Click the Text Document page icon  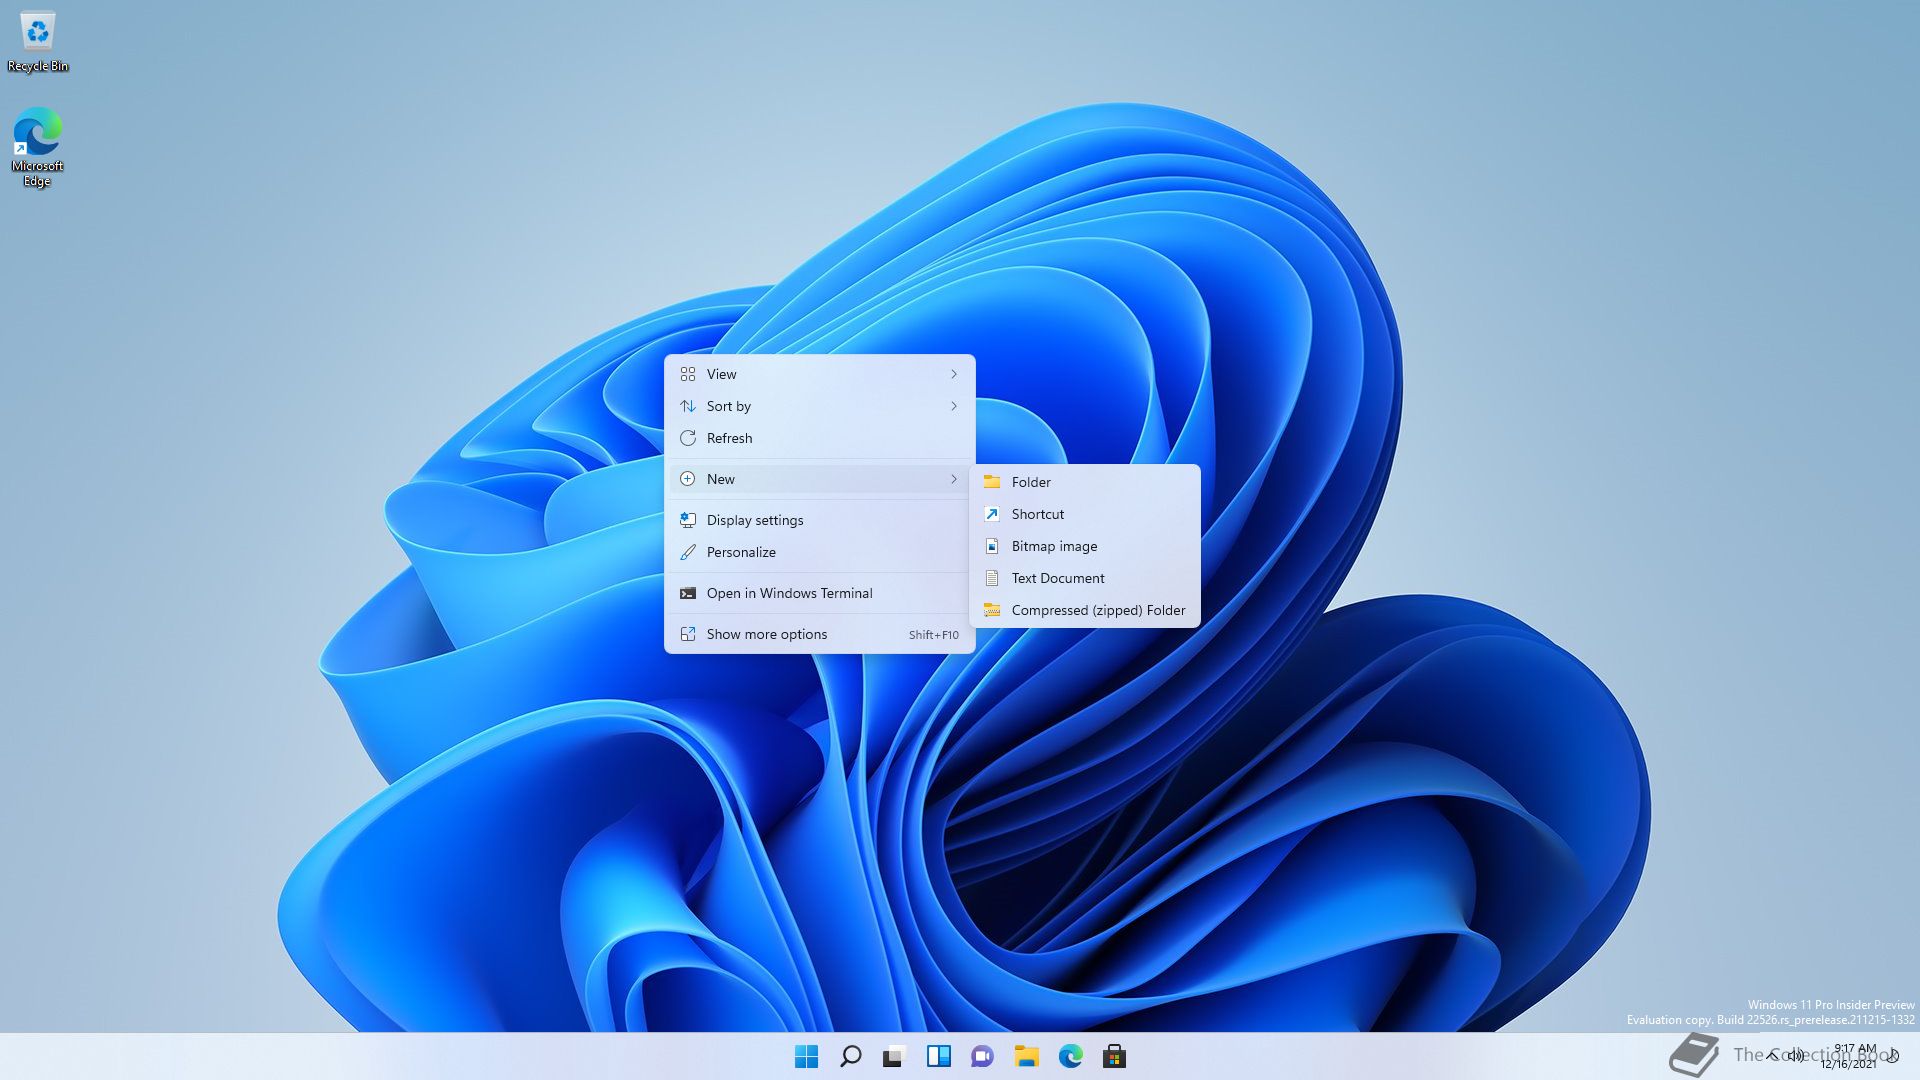[x=992, y=578]
